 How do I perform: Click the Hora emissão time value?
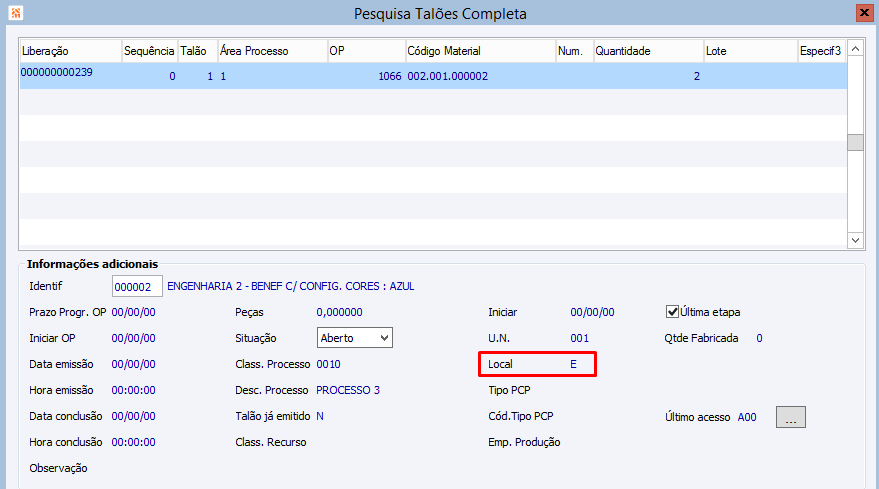click(133, 390)
